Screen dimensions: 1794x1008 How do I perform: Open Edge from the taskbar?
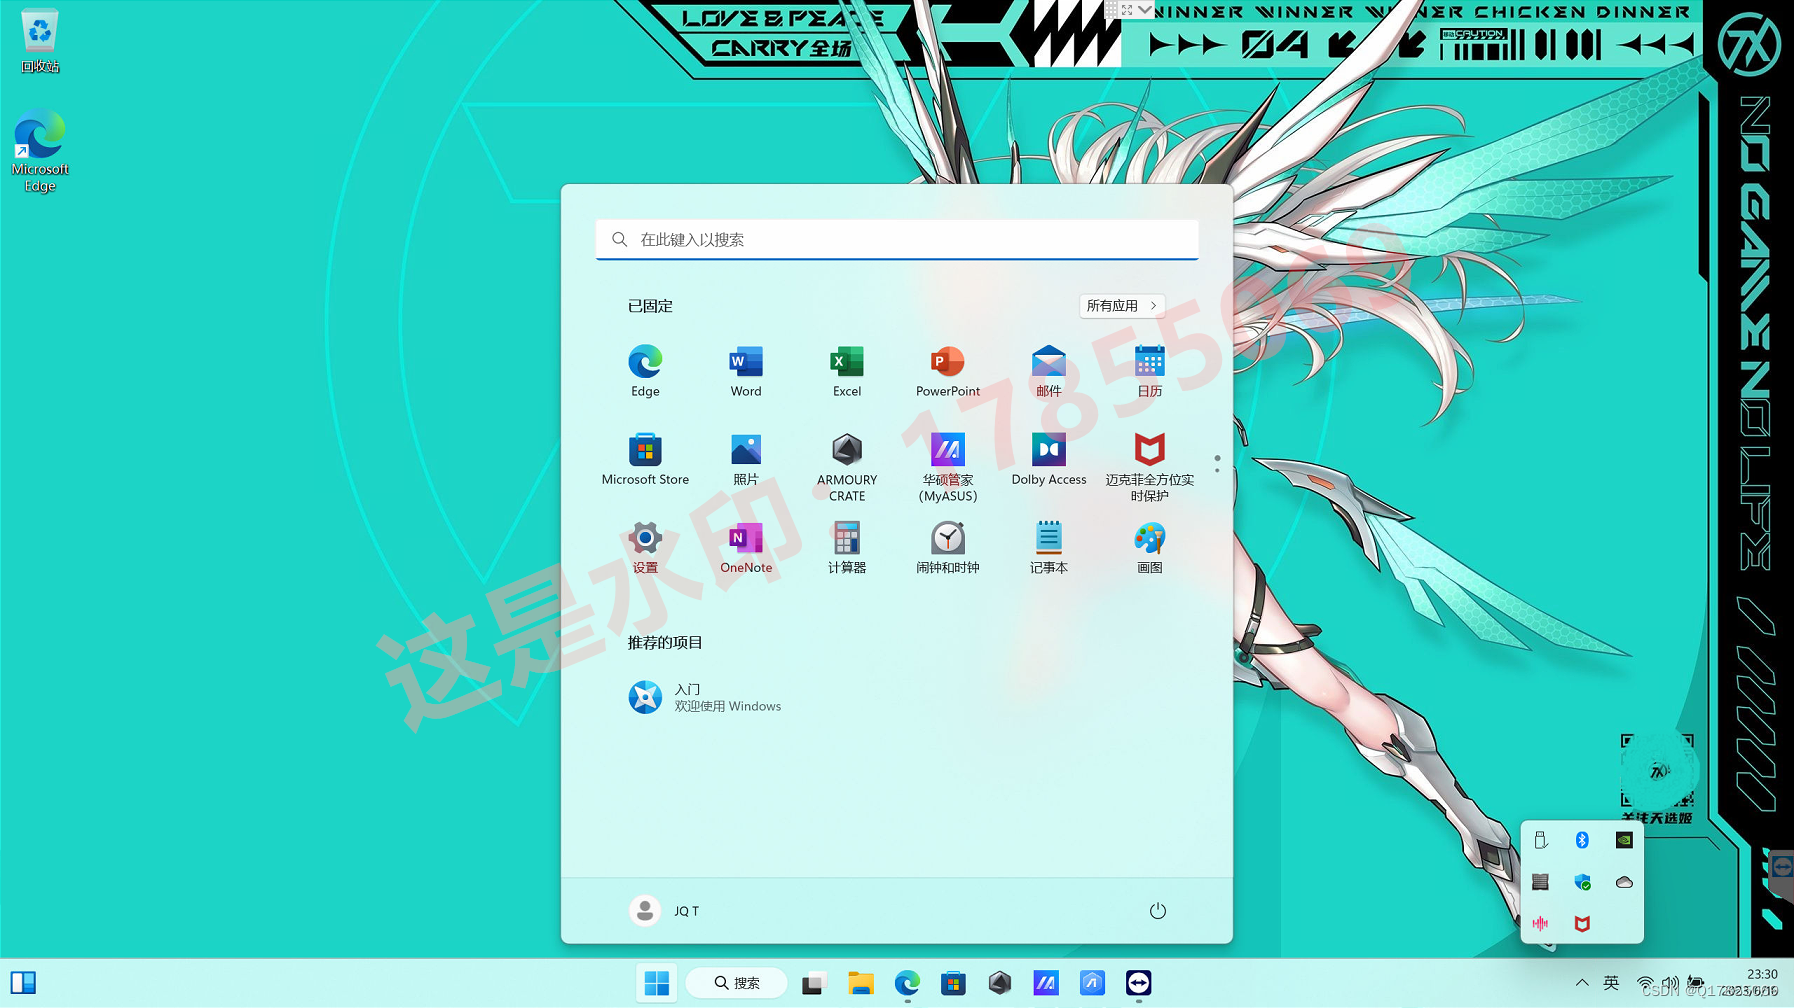click(x=907, y=984)
